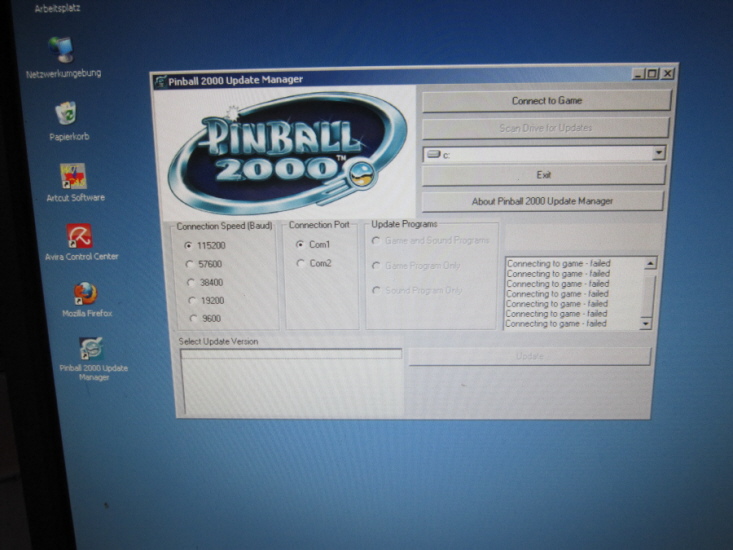Close the Pinball 2000 Update Manager window
733x550 pixels.
coord(668,74)
